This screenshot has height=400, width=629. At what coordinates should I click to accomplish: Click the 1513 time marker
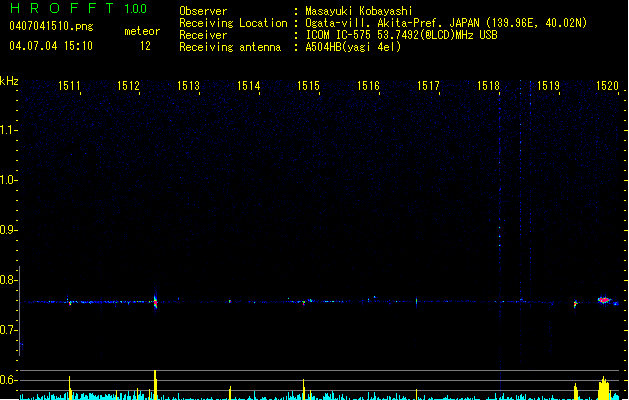point(188,86)
